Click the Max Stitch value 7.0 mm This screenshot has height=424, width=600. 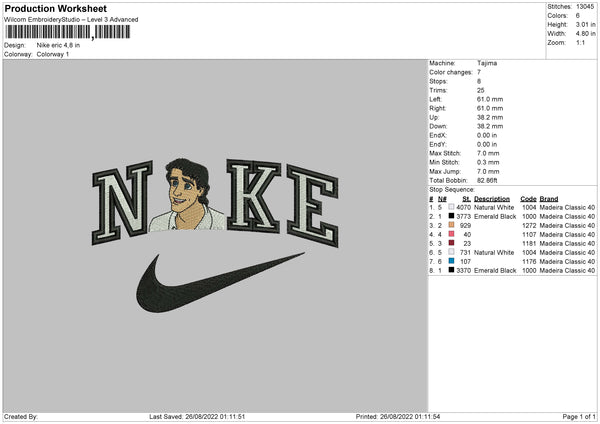pos(488,153)
